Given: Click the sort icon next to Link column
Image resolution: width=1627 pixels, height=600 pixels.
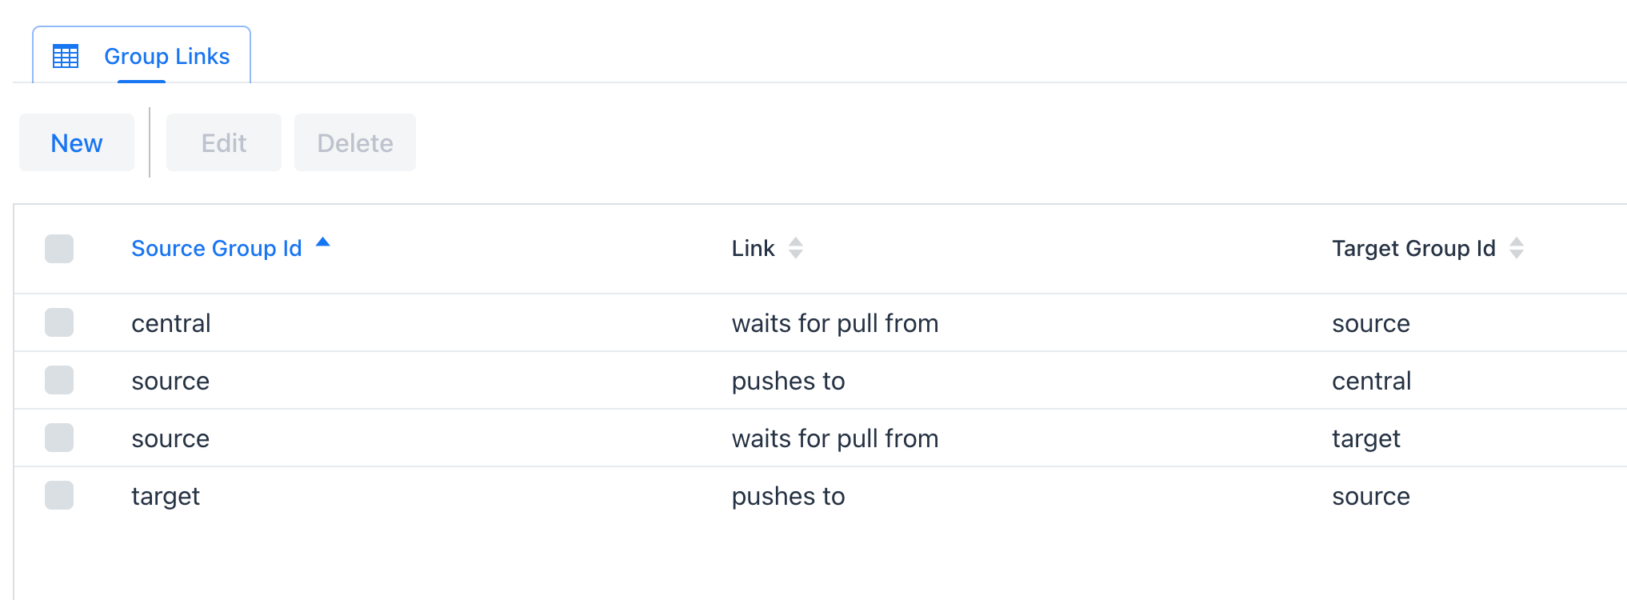Looking at the screenshot, I should point(796,248).
